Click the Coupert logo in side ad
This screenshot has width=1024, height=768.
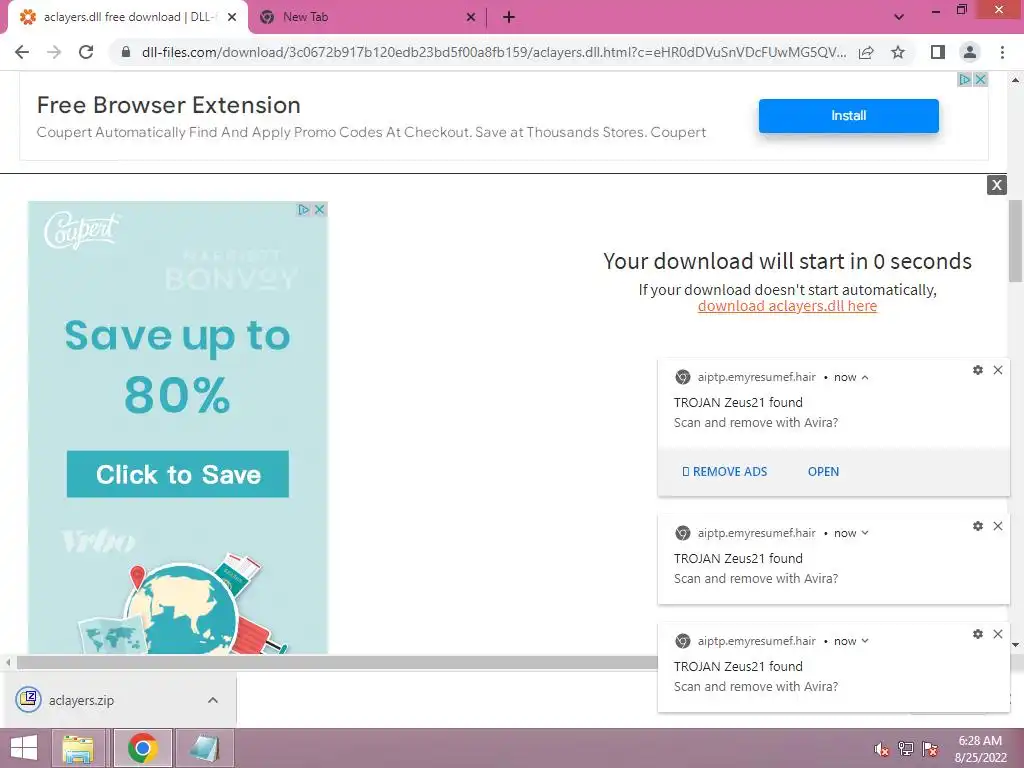click(82, 230)
